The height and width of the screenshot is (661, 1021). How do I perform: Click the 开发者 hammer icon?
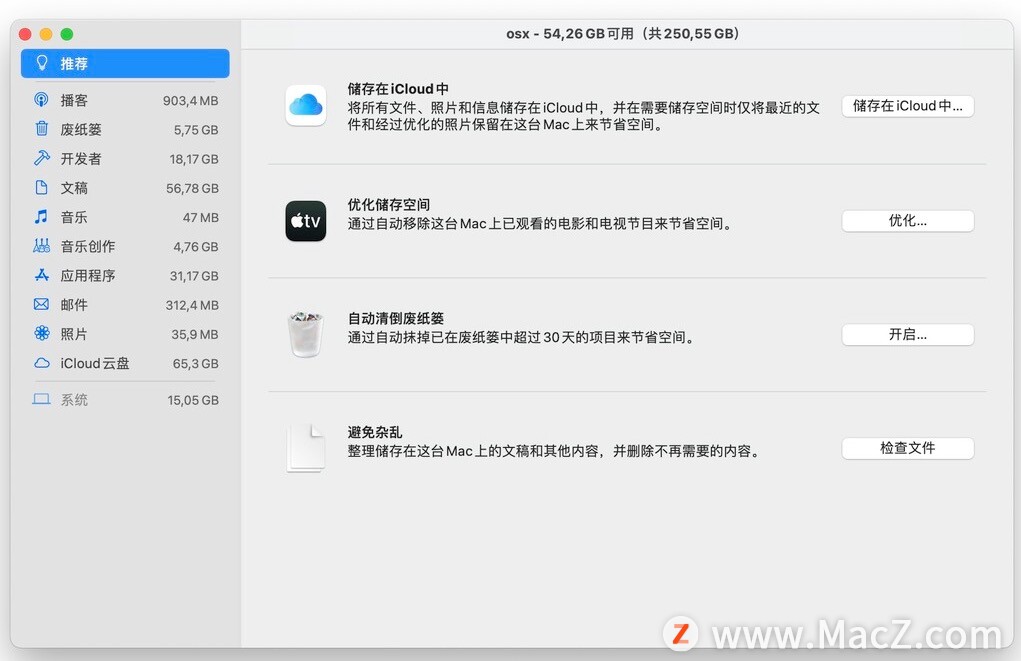[40, 158]
